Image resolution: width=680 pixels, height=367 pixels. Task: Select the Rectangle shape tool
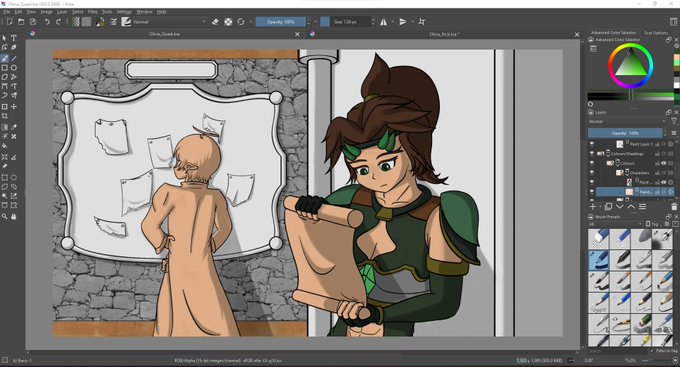[x=4, y=68]
